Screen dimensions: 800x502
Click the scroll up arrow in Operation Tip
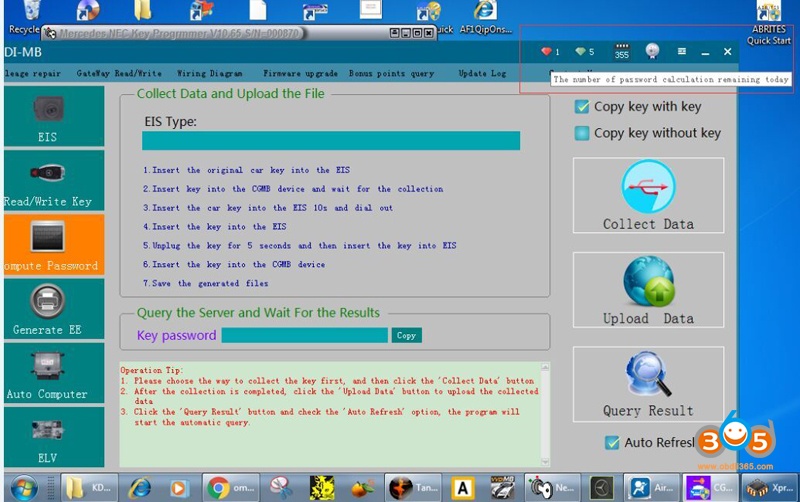click(545, 367)
